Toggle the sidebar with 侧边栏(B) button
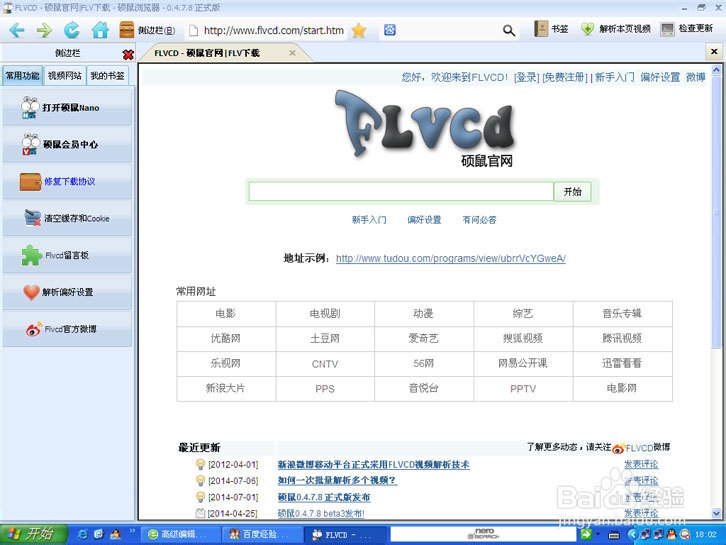The image size is (726, 545). pos(147,31)
